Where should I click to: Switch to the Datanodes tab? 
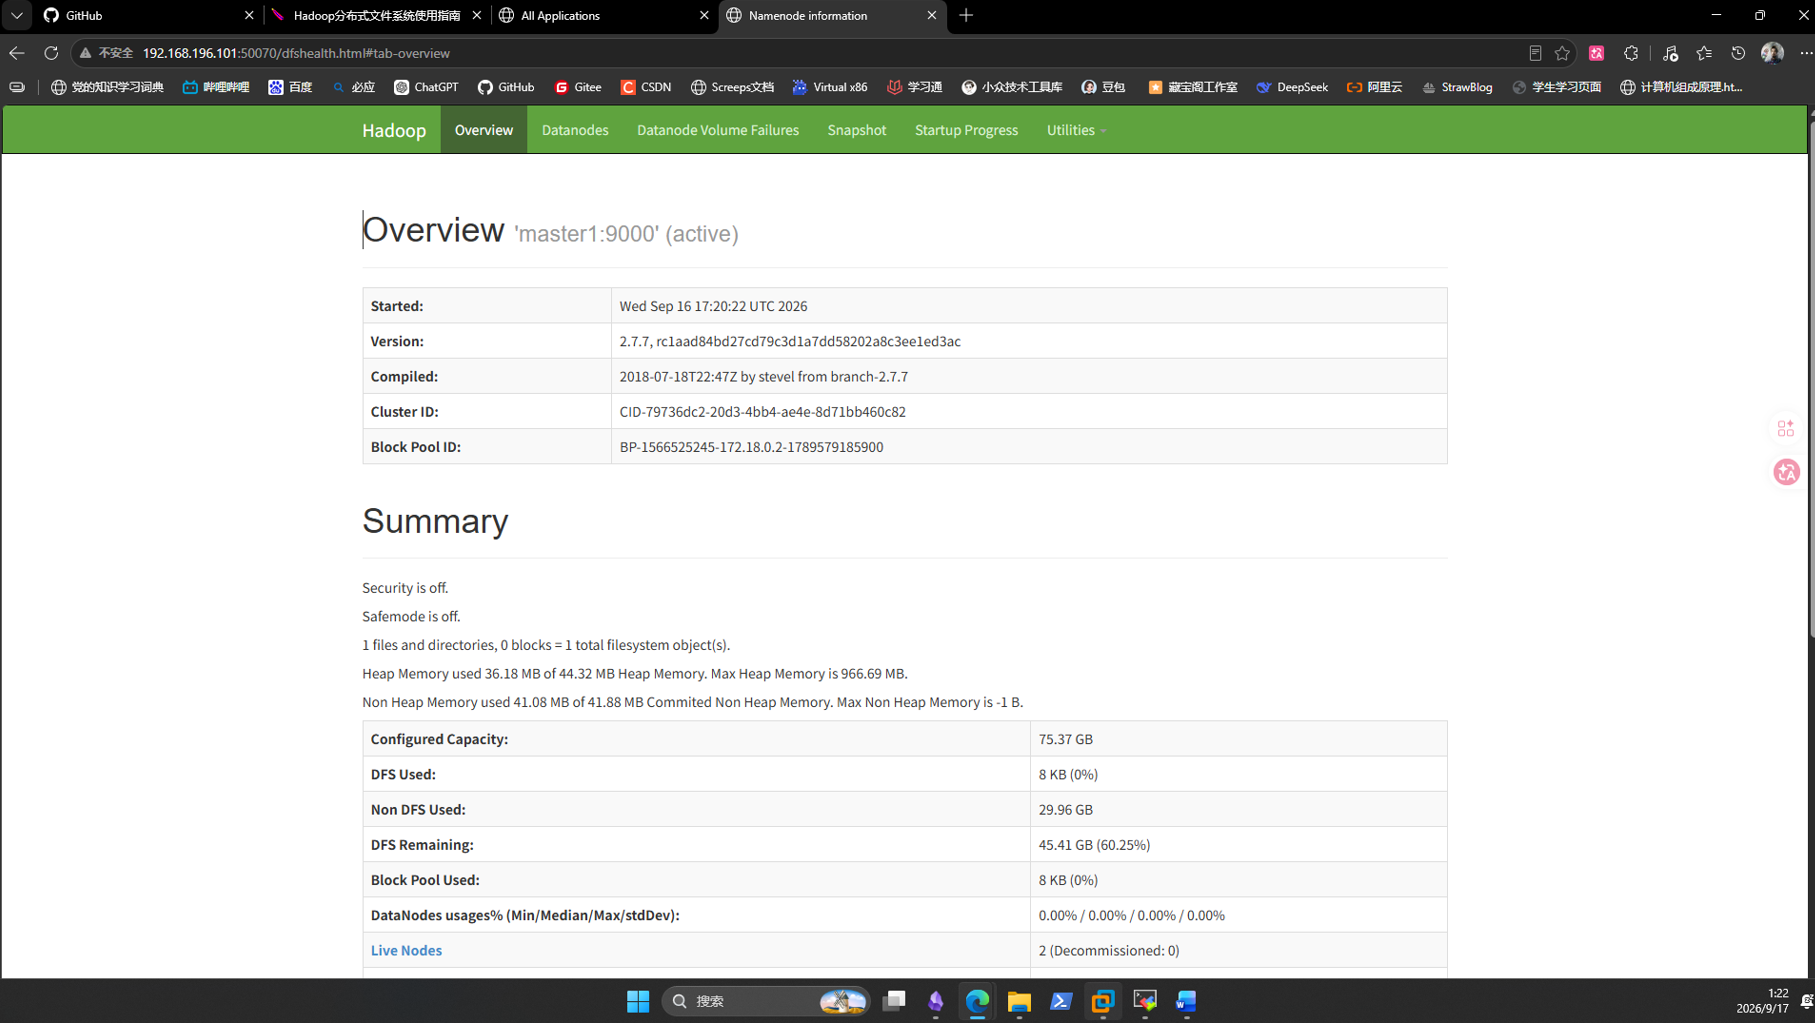click(575, 130)
